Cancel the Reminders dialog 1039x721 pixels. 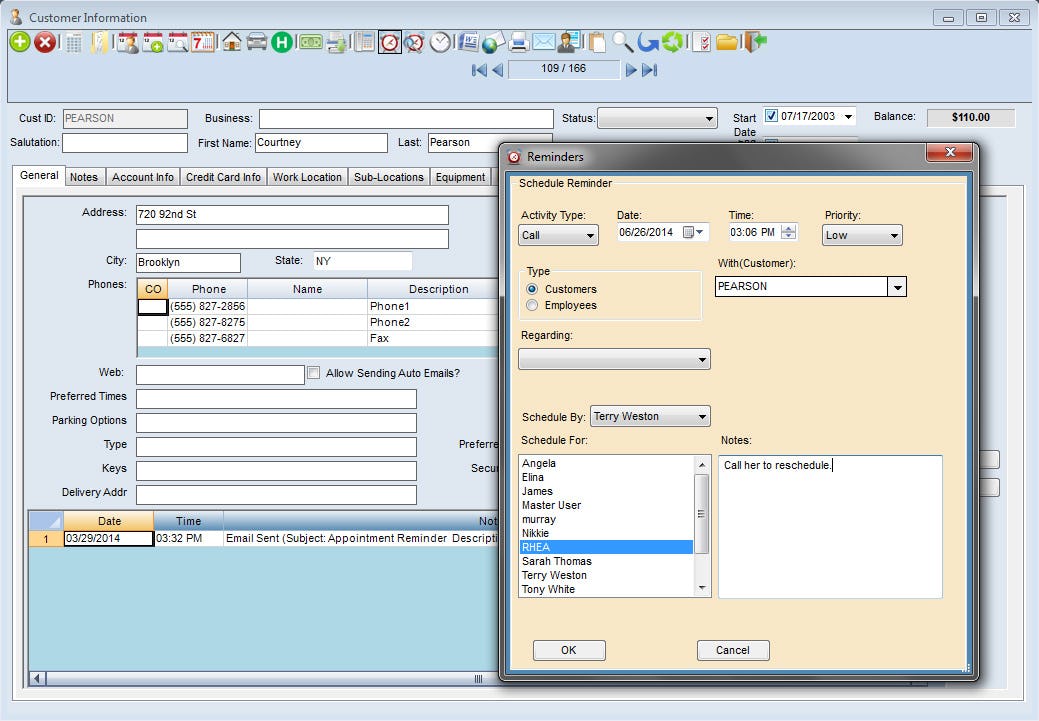point(732,650)
